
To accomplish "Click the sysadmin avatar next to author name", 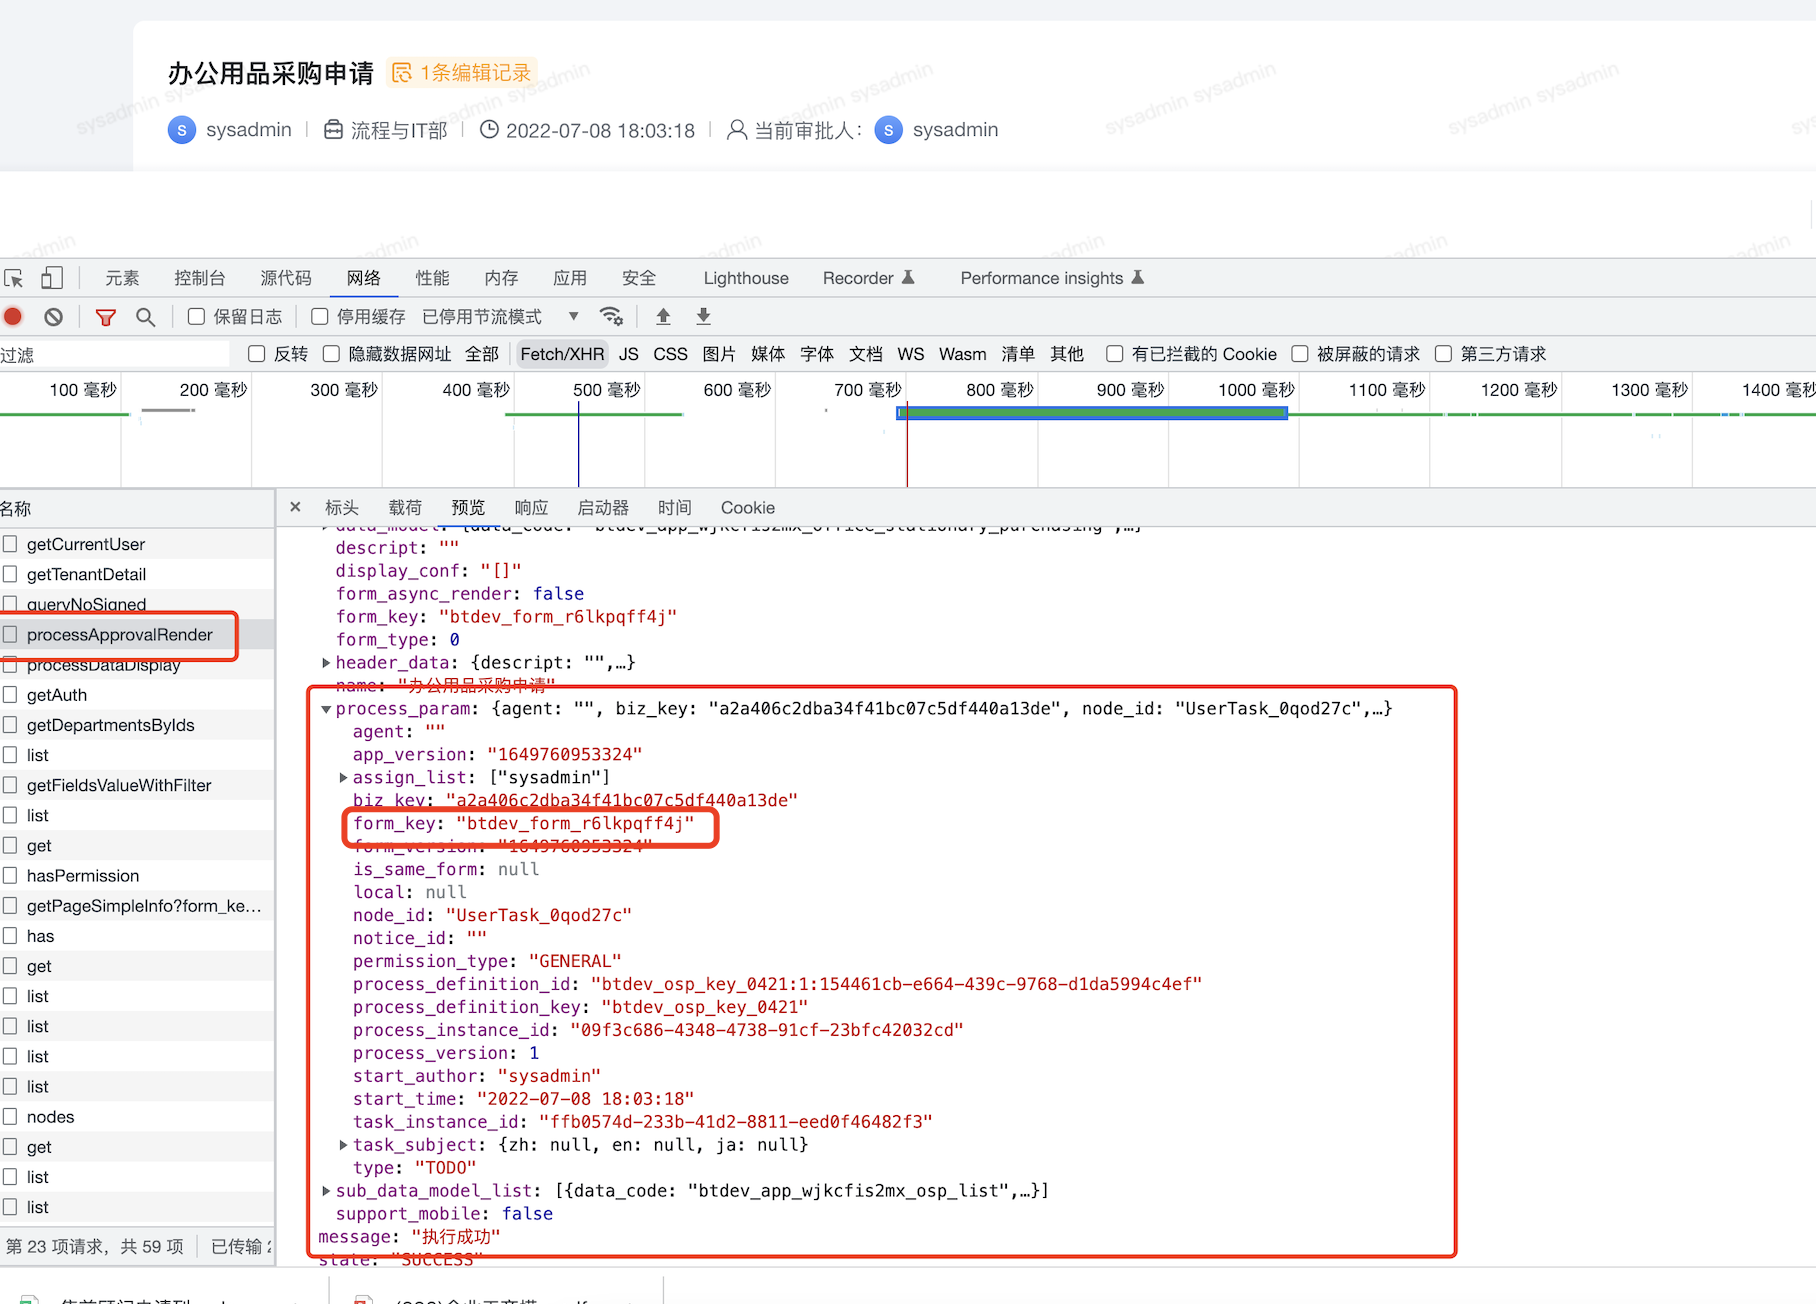I will (182, 130).
